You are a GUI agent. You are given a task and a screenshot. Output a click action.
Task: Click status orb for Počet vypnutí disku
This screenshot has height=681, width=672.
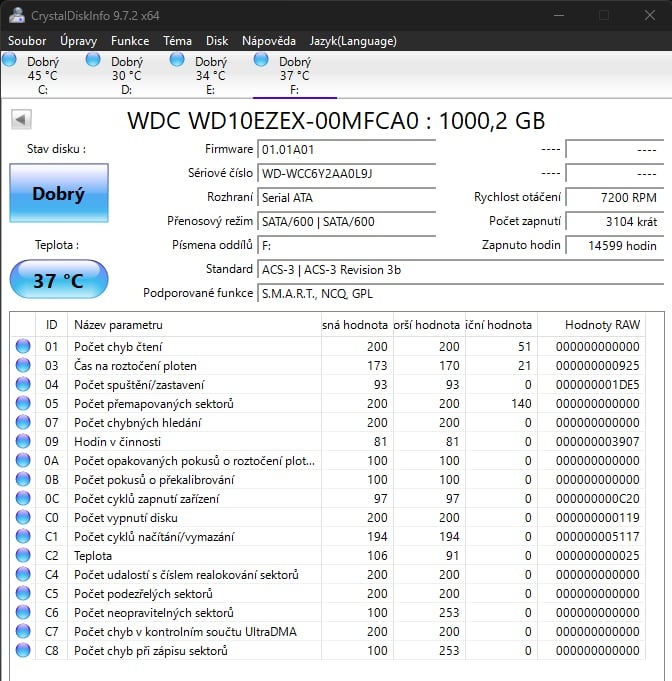click(23, 517)
